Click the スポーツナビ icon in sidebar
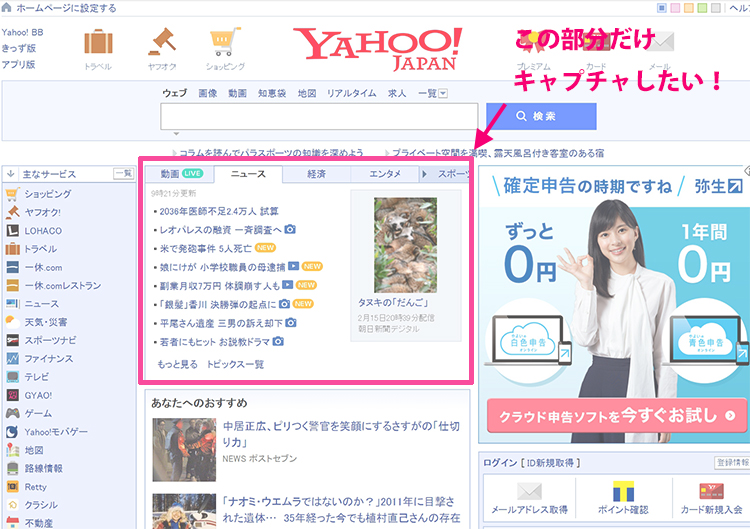Image resolution: width=750 pixels, height=529 pixels. coord(12,340)
